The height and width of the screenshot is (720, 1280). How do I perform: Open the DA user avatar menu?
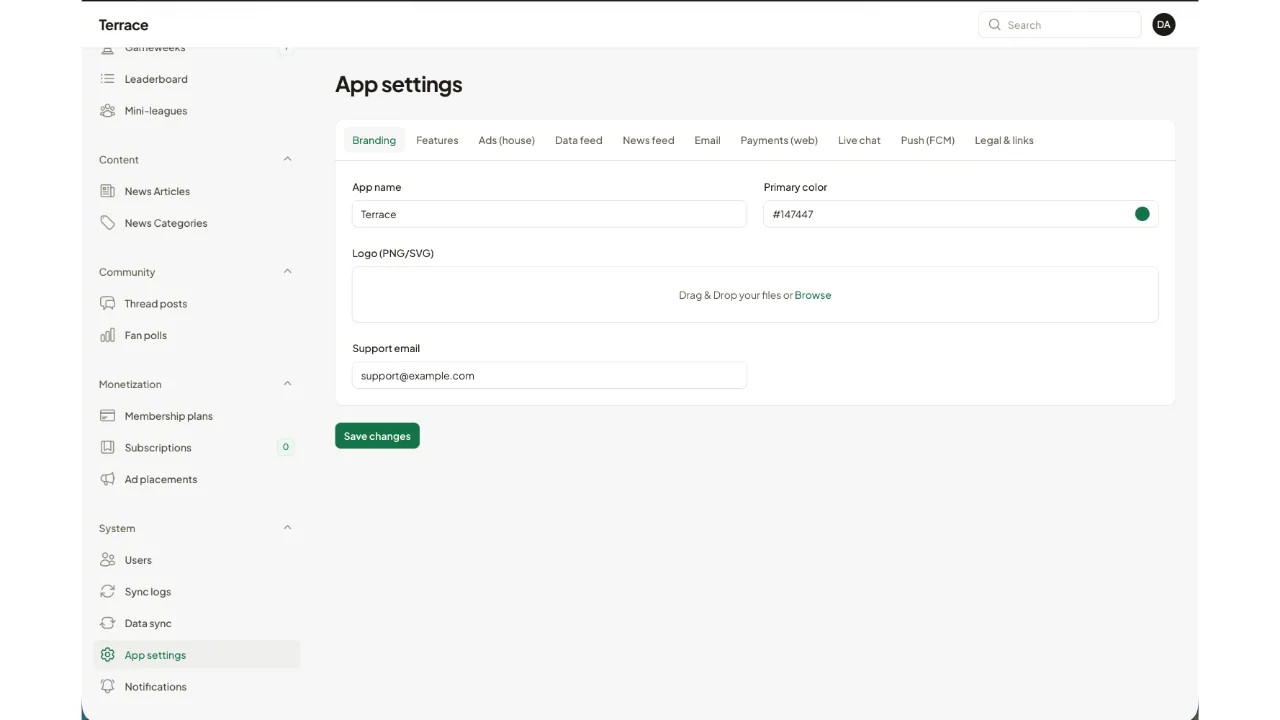[1163, 25]
